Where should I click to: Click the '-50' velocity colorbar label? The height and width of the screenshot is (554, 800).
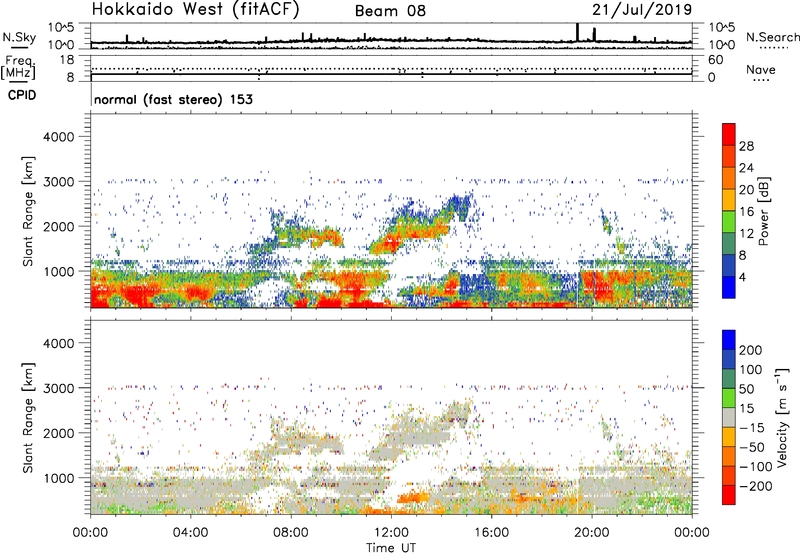pos(752,447)
